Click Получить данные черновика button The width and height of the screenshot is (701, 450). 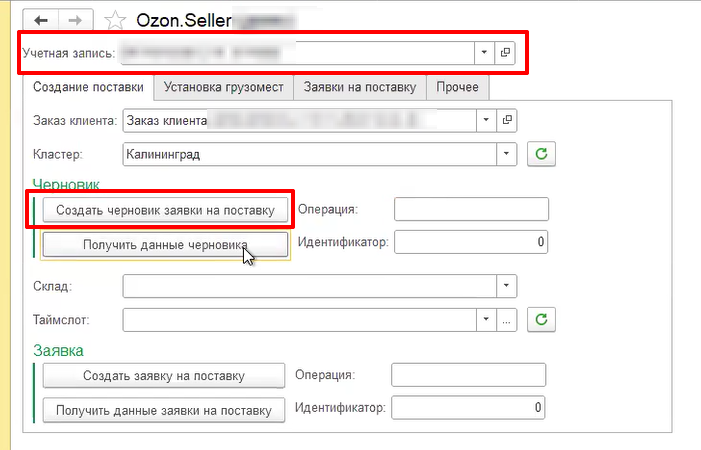(165, 244)
